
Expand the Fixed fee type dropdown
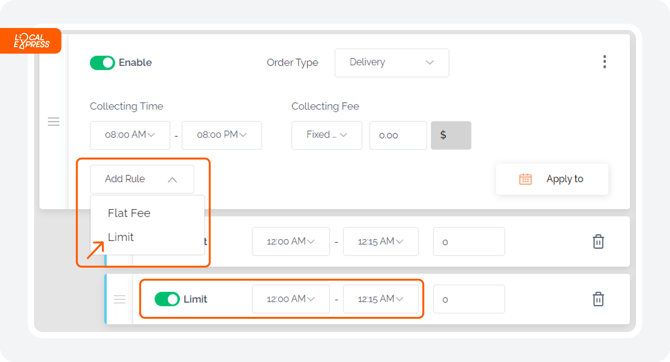[x=327, y=135]
